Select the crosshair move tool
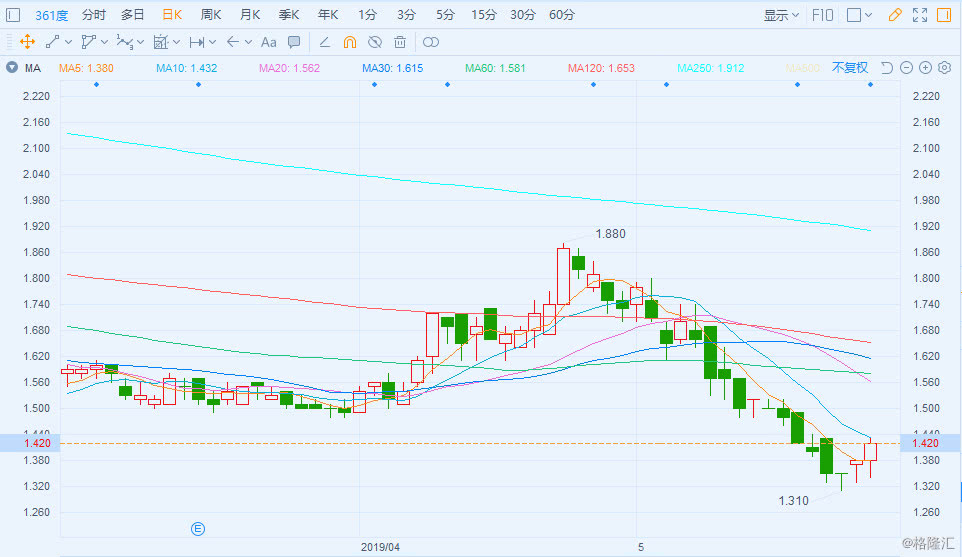The image size is (962, 557). pos(27,42)
